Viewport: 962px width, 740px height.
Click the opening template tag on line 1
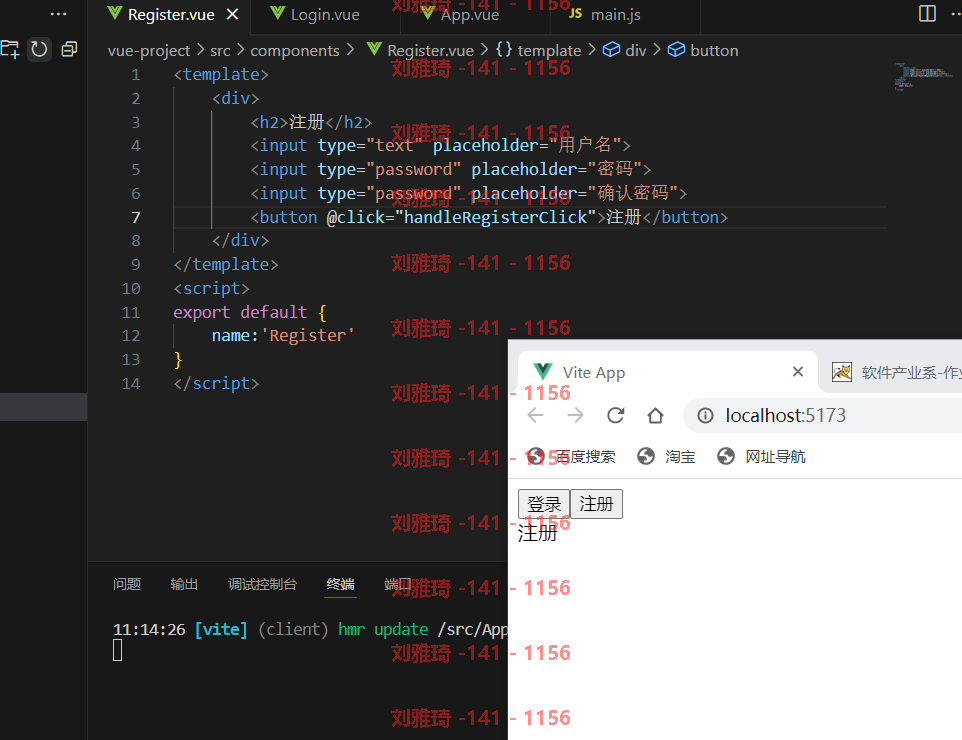[221, 75]
